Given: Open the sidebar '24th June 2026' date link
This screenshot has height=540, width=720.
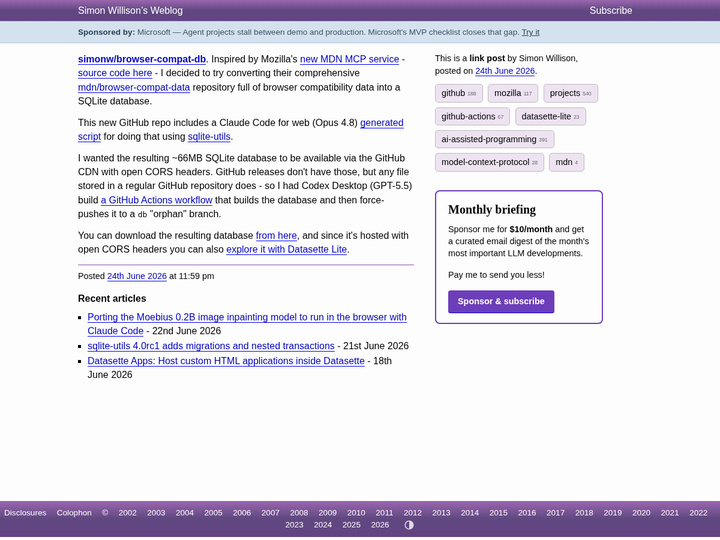Looking at the screenshot, I should (x=505, y=71).
